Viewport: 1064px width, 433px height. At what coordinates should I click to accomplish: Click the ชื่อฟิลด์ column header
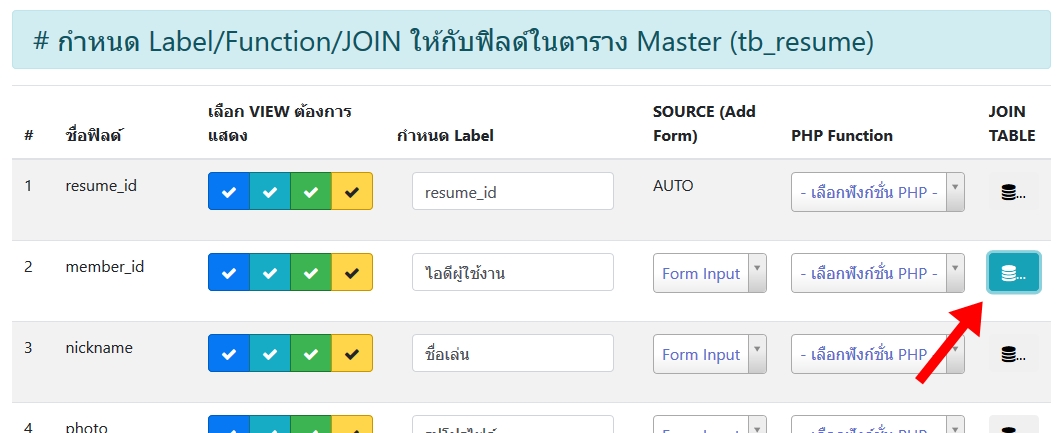point(93,135)
